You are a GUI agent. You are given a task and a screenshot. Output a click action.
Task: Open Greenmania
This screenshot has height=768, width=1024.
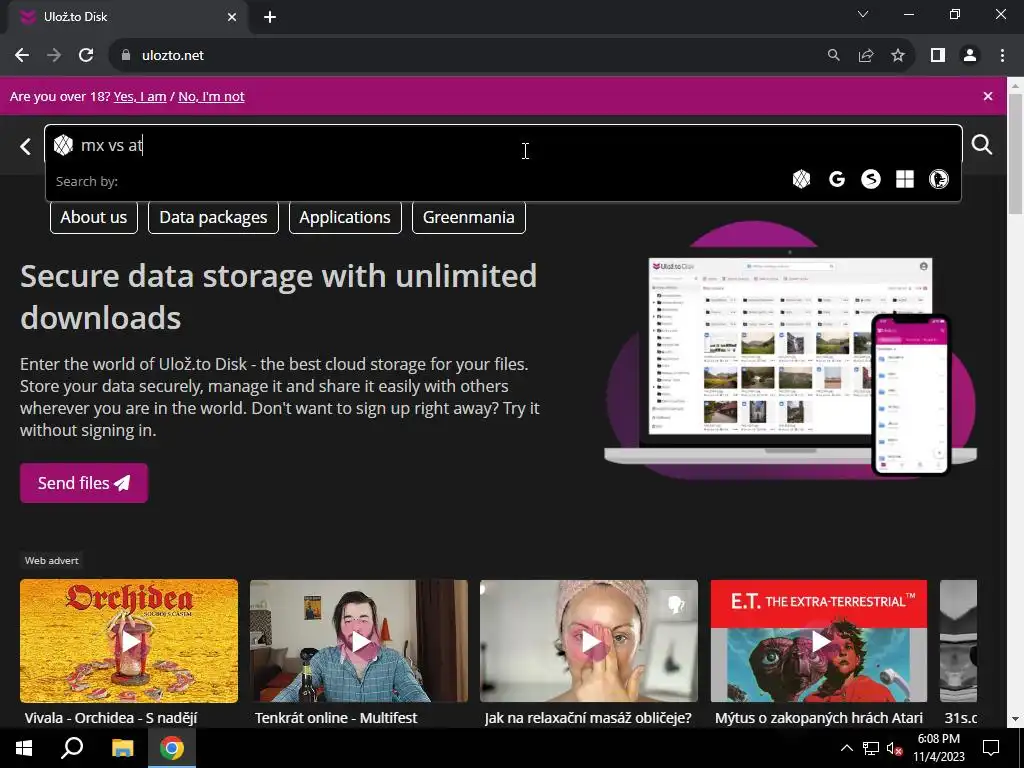tap(469, 217)
